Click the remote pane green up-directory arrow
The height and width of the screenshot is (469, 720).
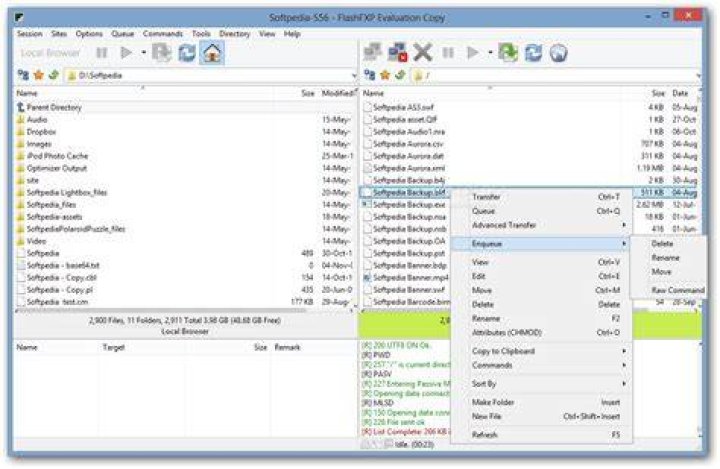coord(400,75)
